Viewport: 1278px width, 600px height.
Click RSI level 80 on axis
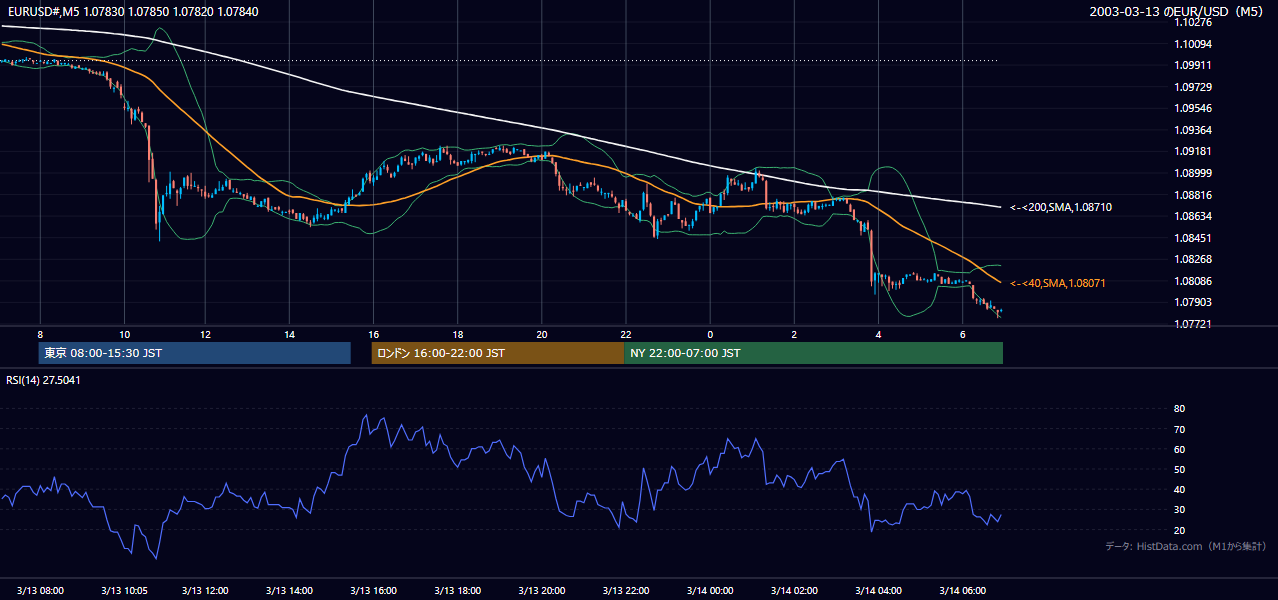tap(1179, 409)
